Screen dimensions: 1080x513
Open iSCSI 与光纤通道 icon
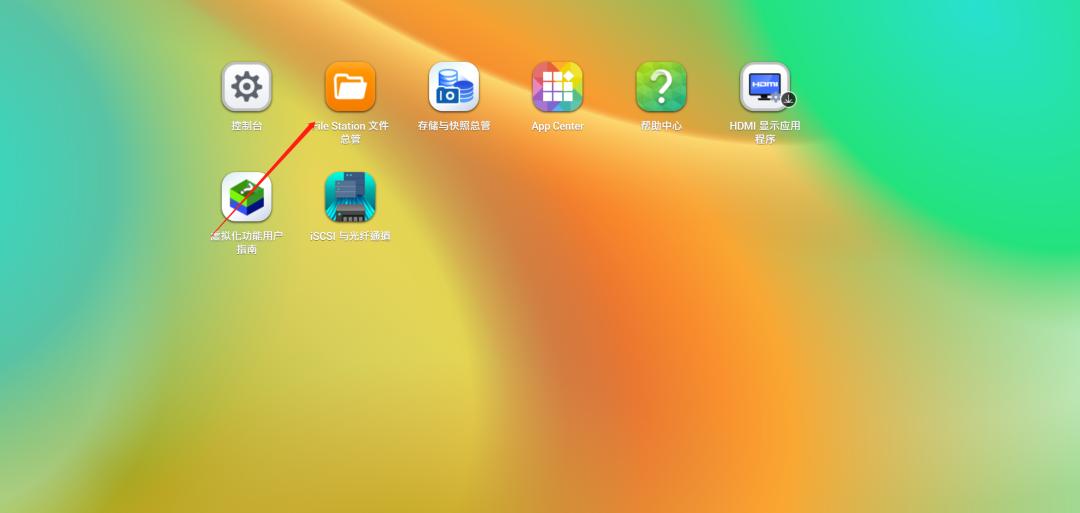(351, 197)
